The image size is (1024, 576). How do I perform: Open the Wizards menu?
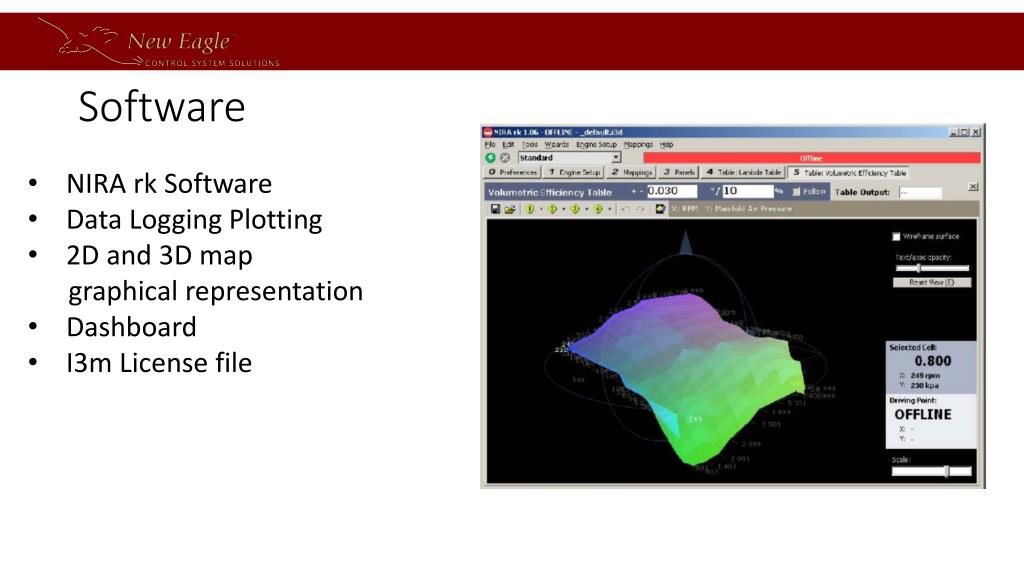[x=556, y=144]
